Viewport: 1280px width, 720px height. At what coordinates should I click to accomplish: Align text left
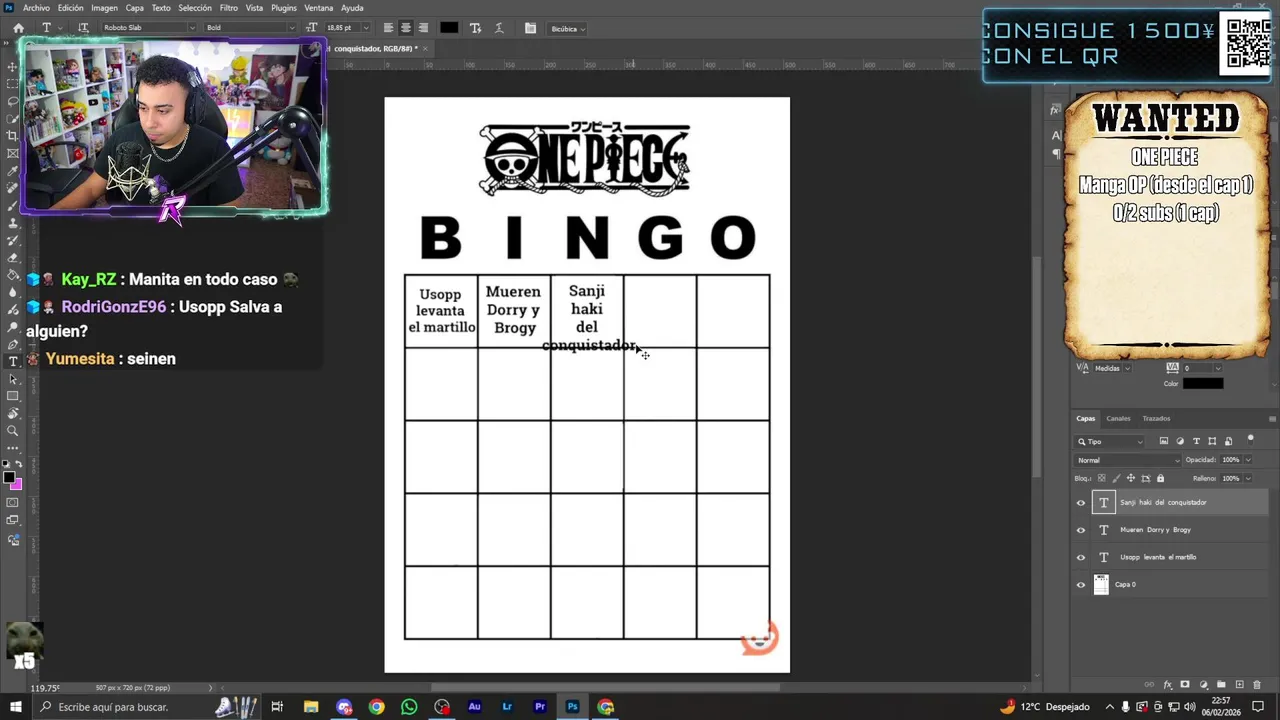(388, 28)
